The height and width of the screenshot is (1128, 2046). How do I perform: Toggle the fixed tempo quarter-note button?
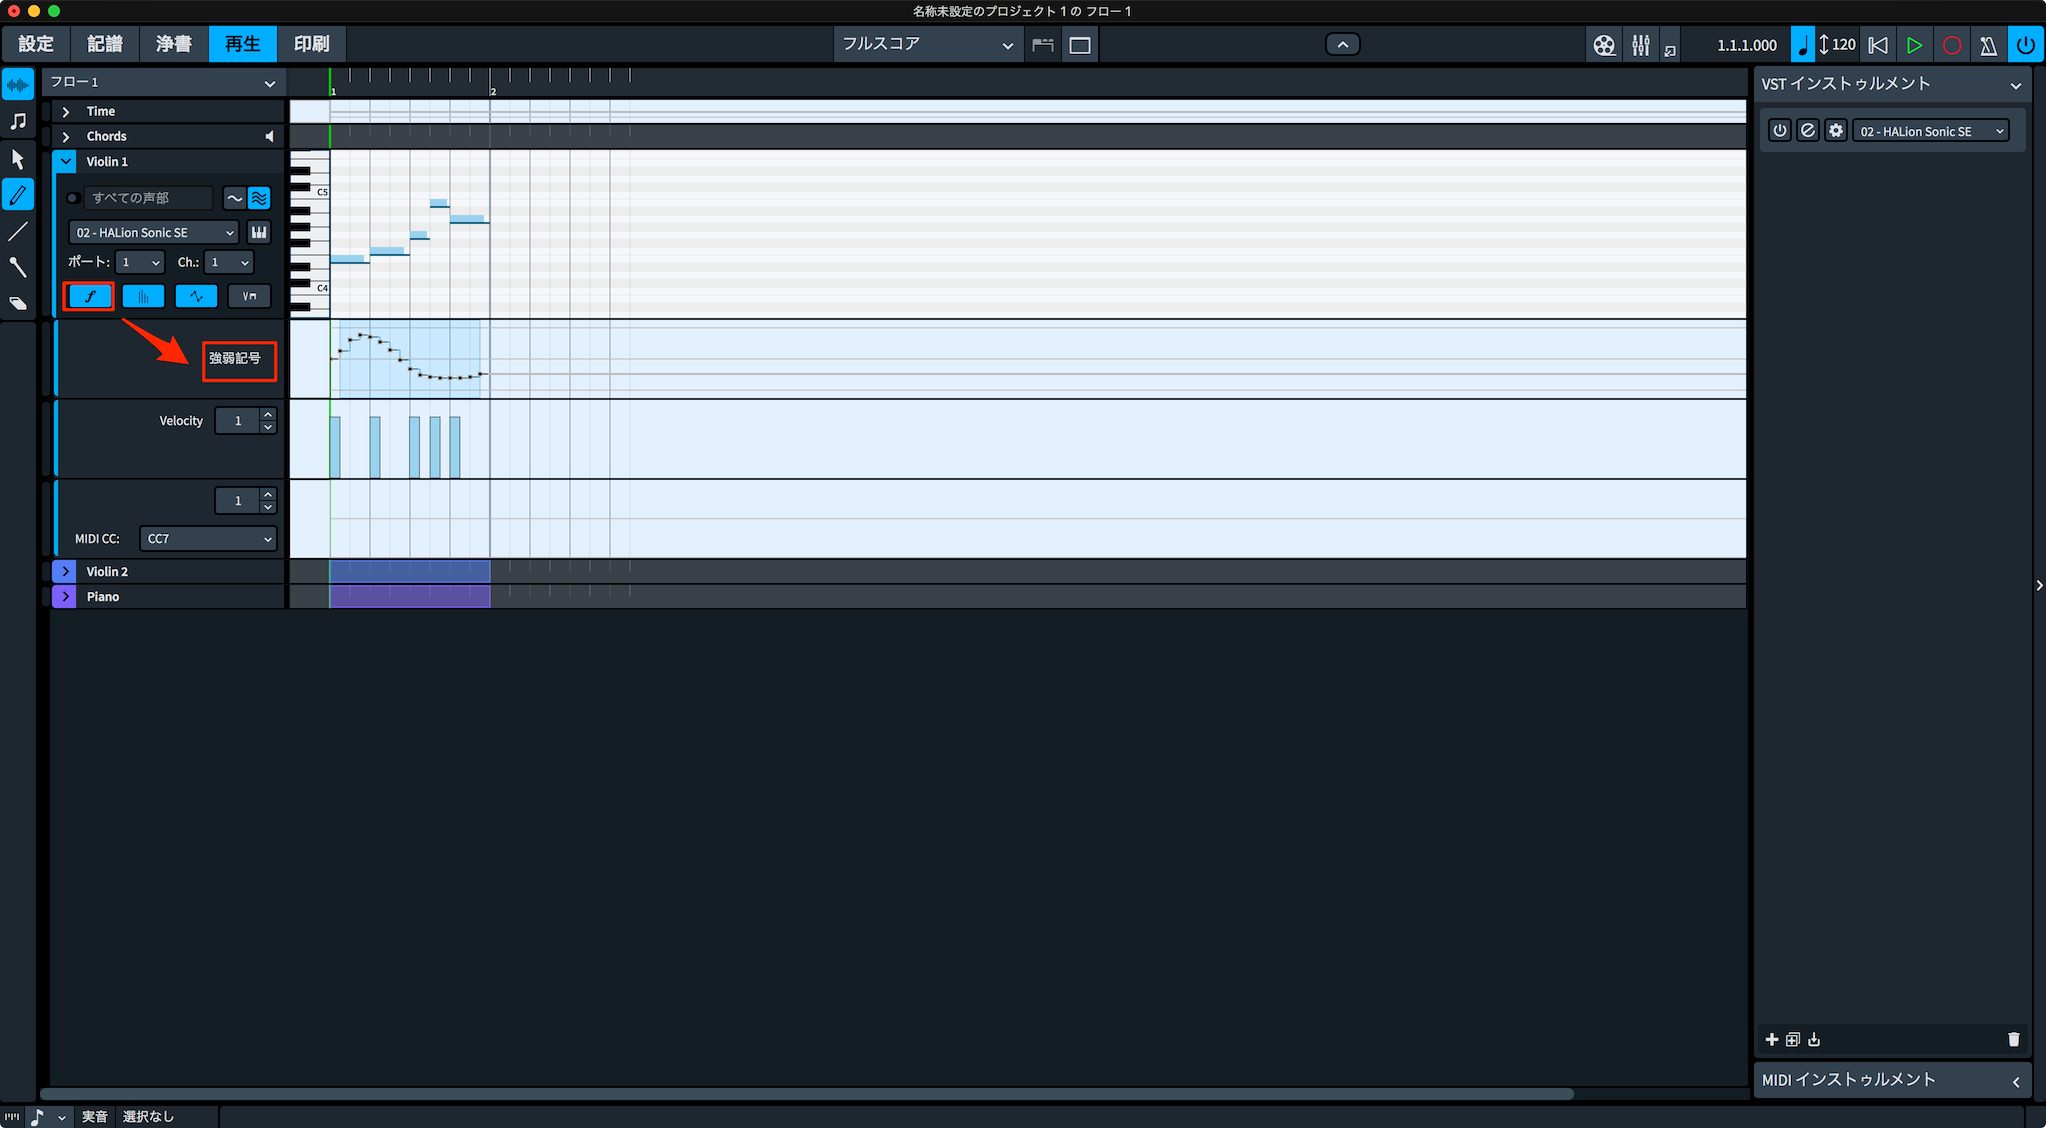pos(1802,45)
